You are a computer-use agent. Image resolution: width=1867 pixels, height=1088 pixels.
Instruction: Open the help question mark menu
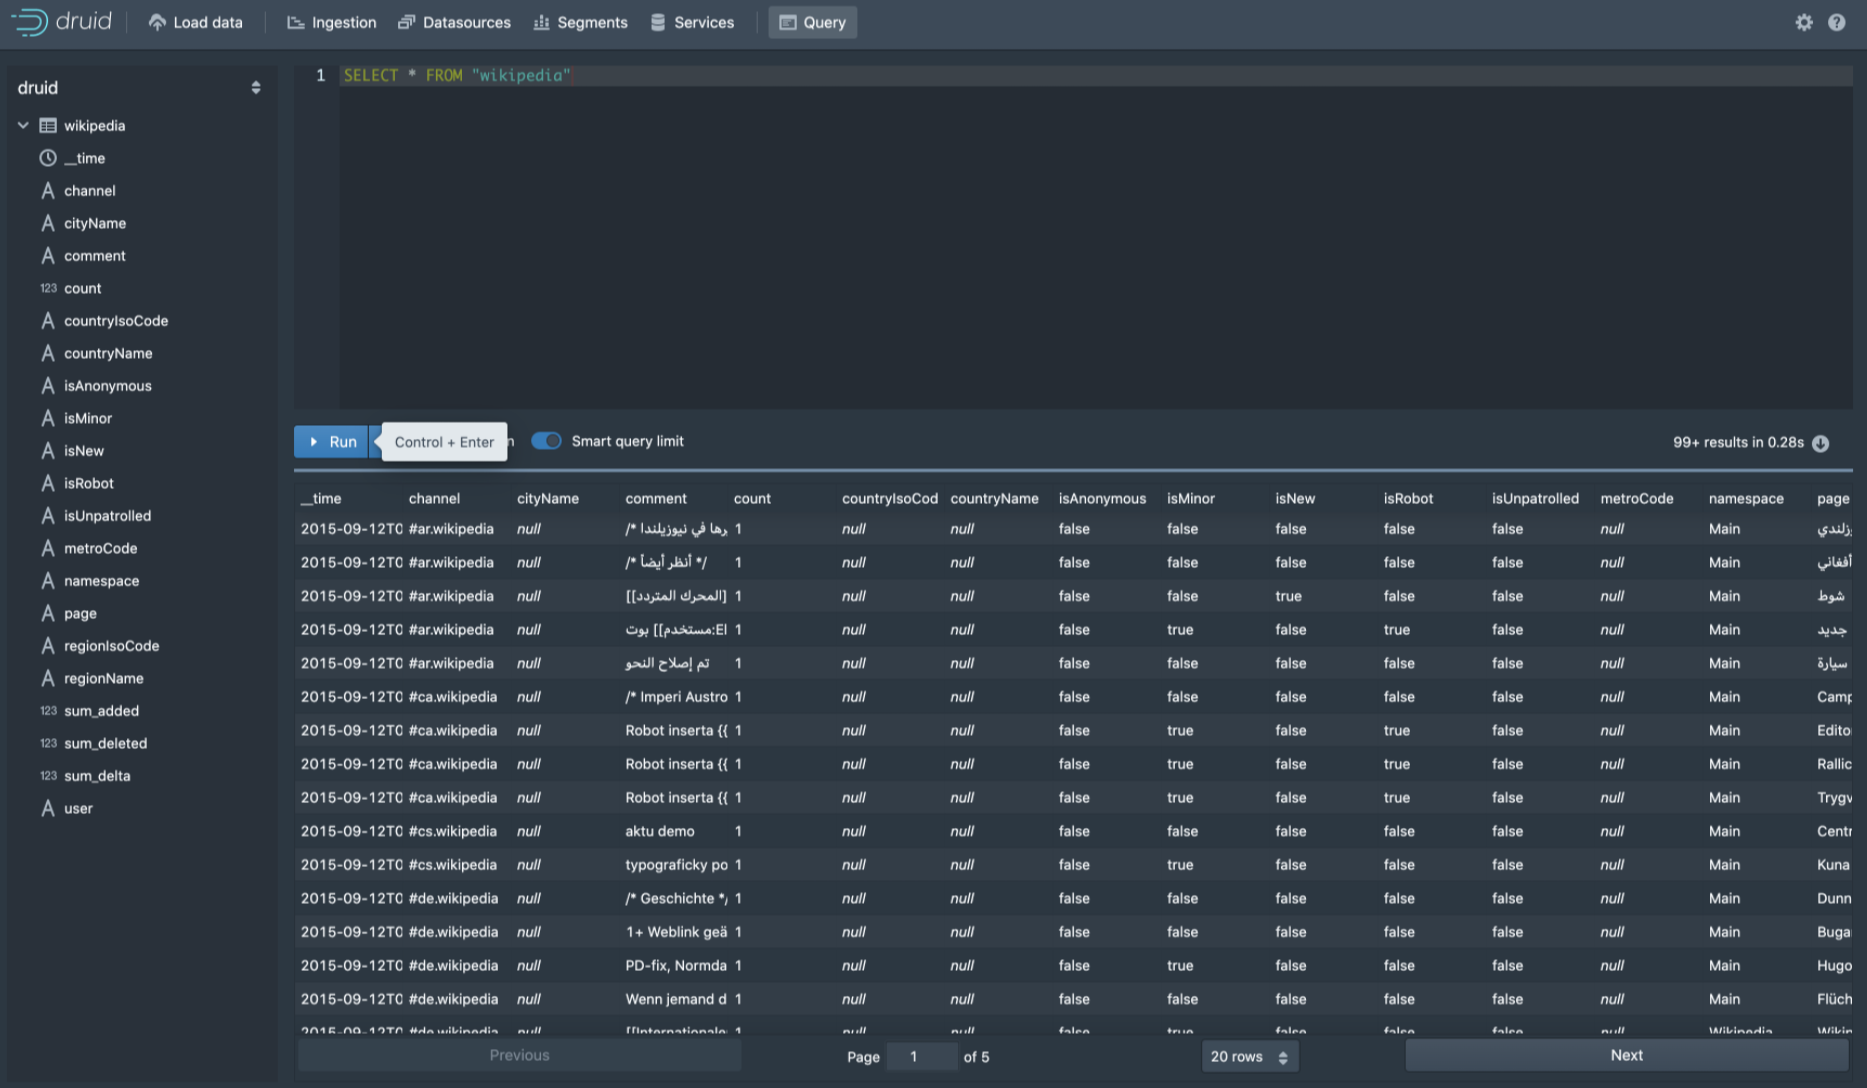coord(1837,22)
